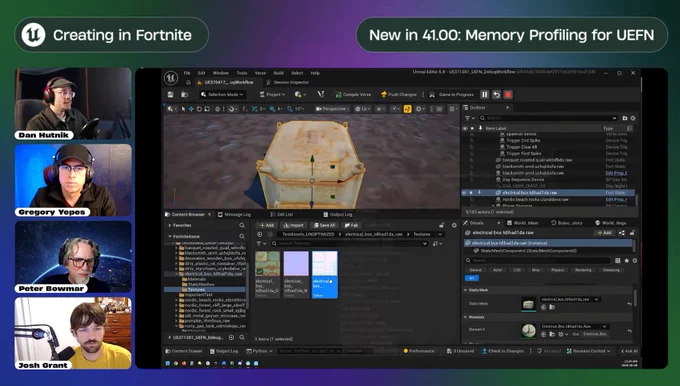Open the Verse menu
The image size is (680, 386).
click(260, 73)
